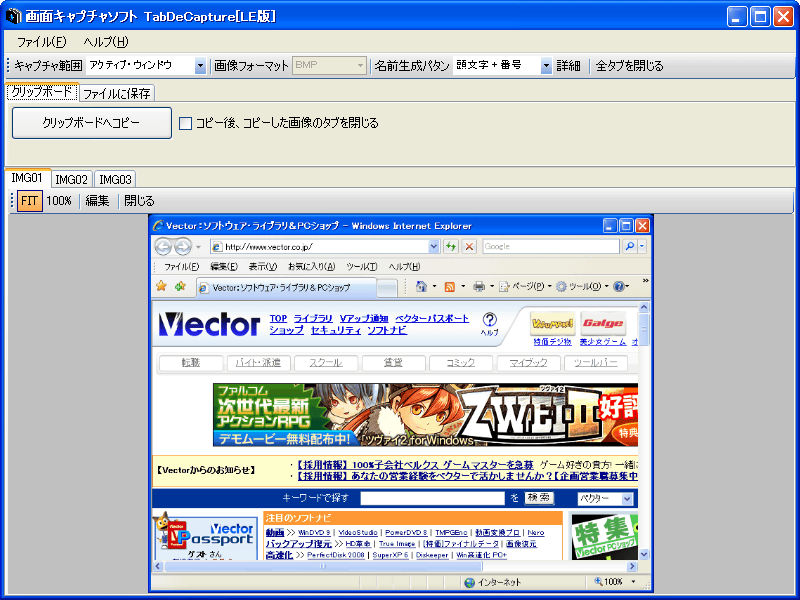The width and height of the screenshot is (800, 600).
Task: Click the クリップボードへコピー button
Action: 92,122
